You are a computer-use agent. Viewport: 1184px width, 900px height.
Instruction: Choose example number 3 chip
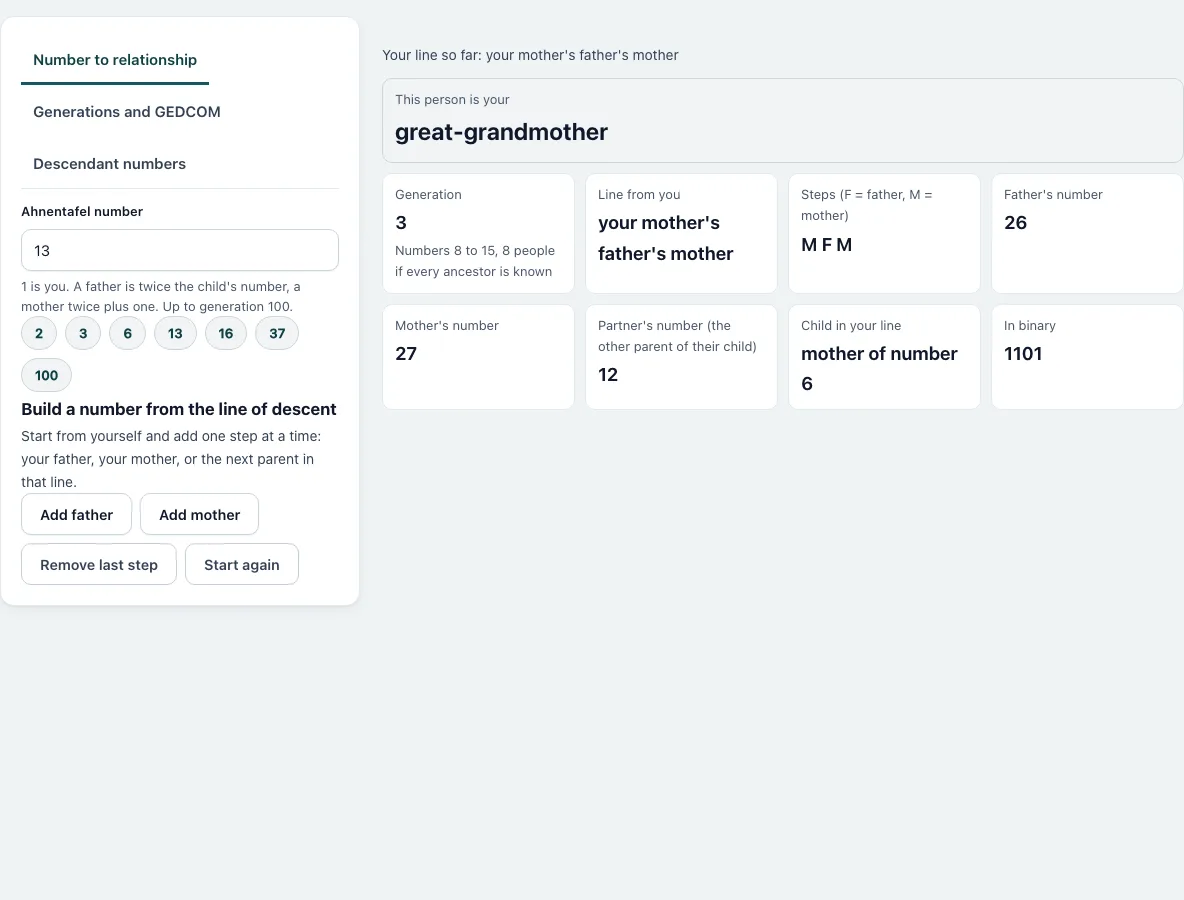(x=83, y=333)
